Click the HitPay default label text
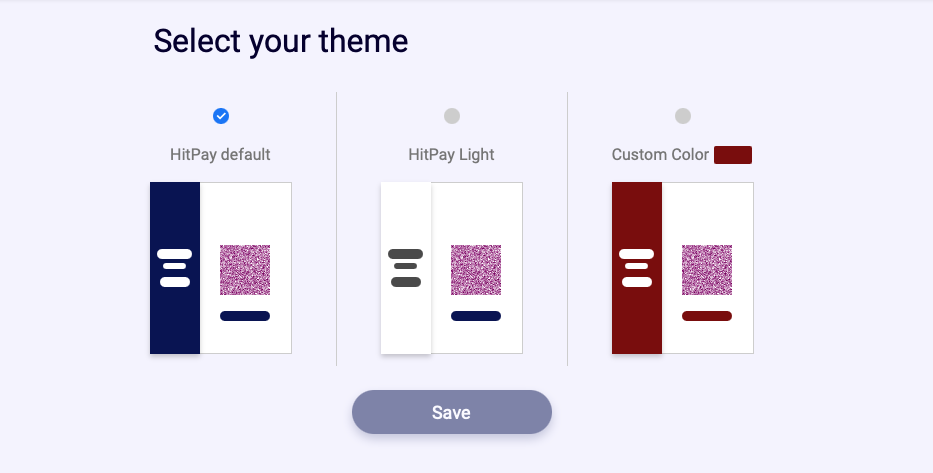Image resolution: width=933 pixels, height=473 pixels. [220, 155]
